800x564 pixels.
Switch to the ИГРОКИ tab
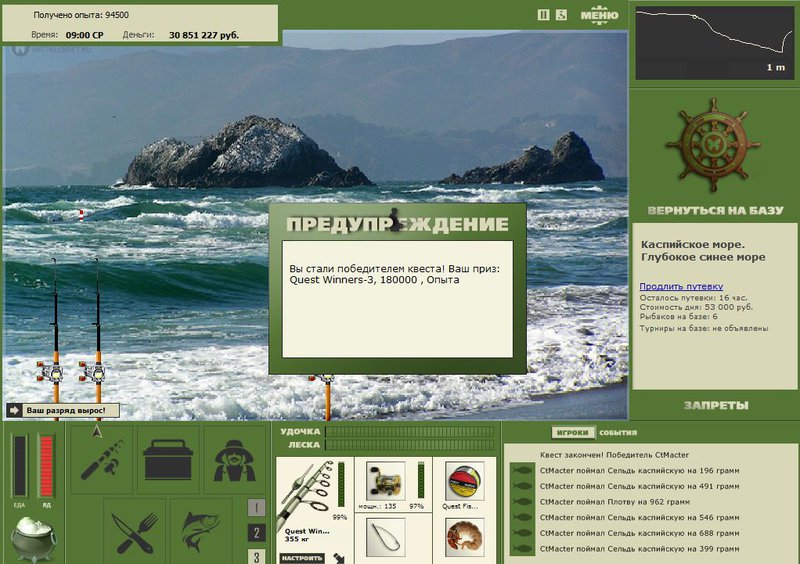tap(572, 432)
